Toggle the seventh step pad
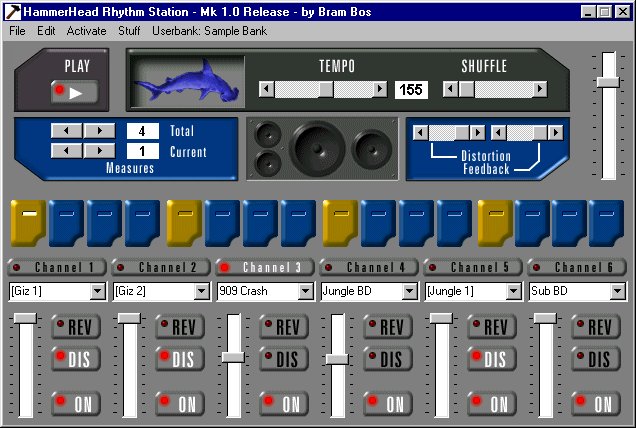The image size is (636, 428). pyautogui.click(x=260, y=223)
